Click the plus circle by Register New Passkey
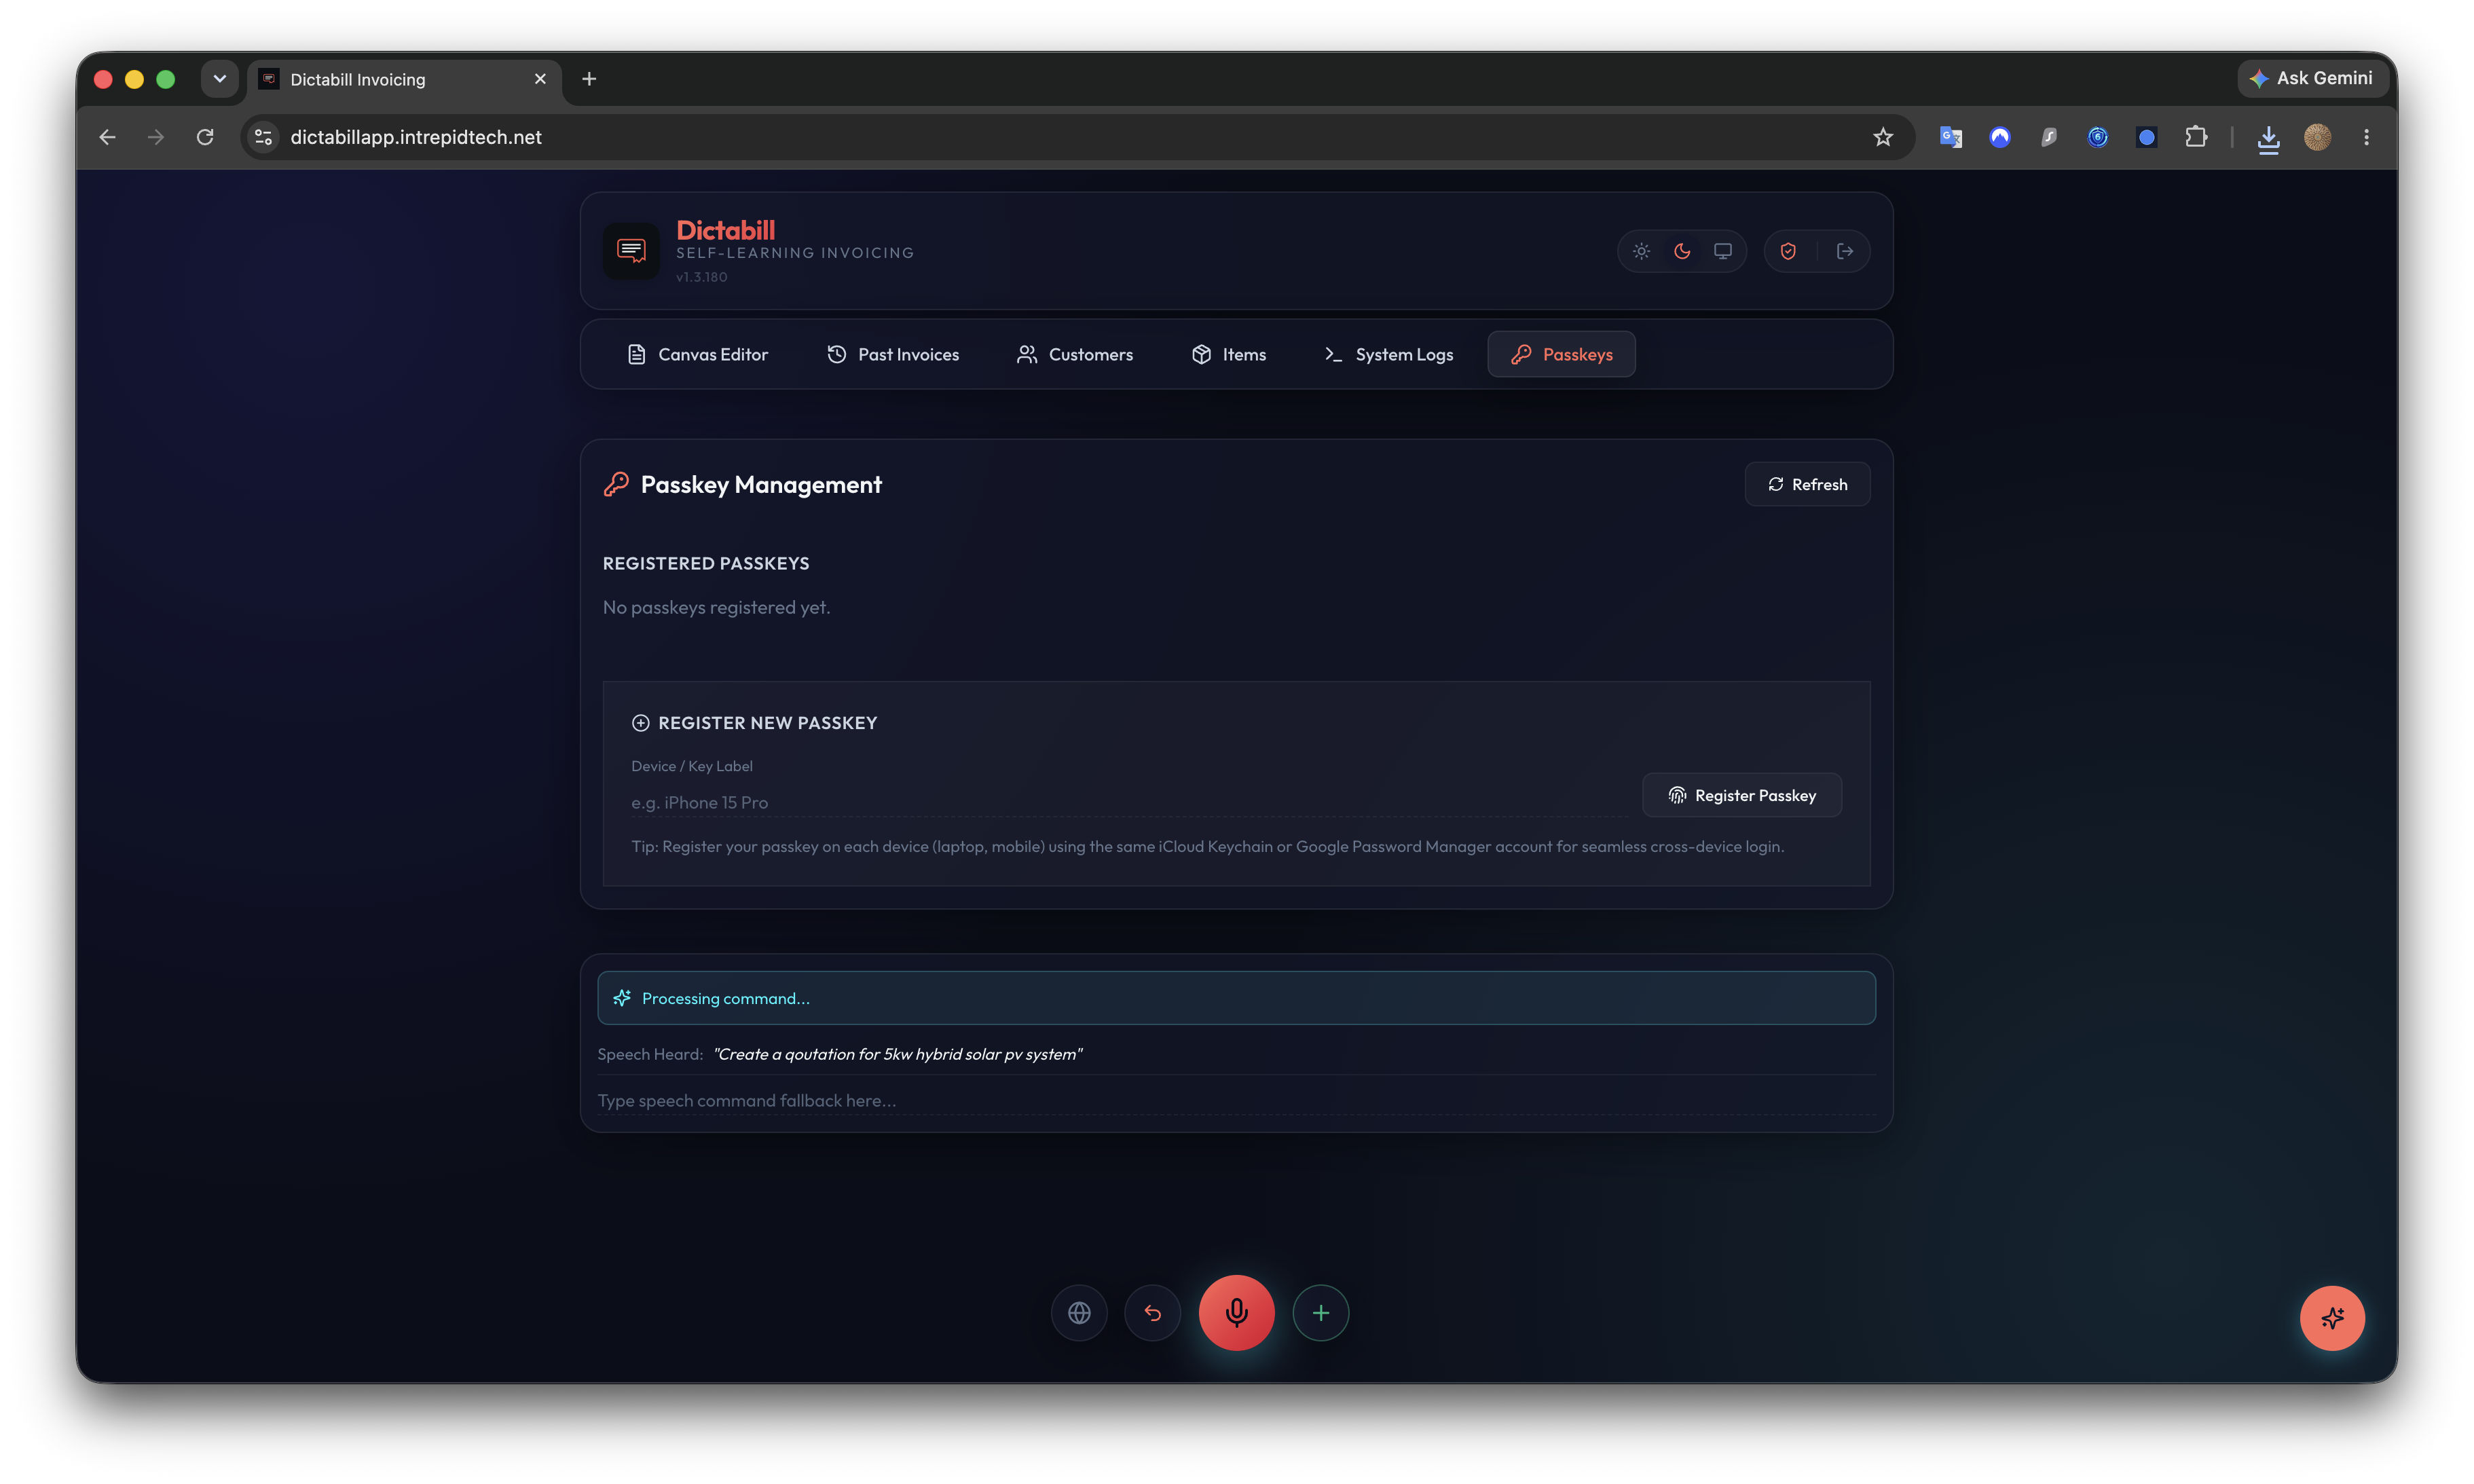The height and width of the screenshot is (1484, 2474). tap(641, 722)
